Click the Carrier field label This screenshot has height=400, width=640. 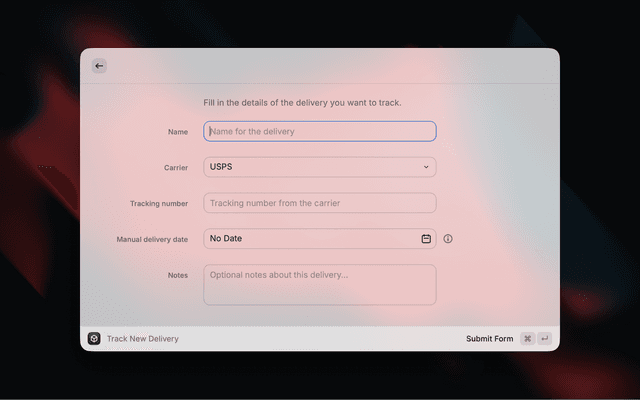coord(175,167)
